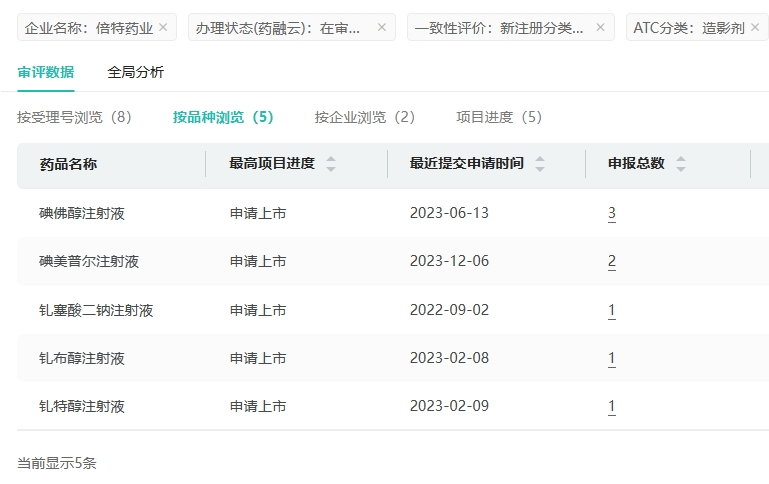Click the 药品名称 column header
Image resolution: width=769 pixels, height=484 pixels.
[68, 164]
